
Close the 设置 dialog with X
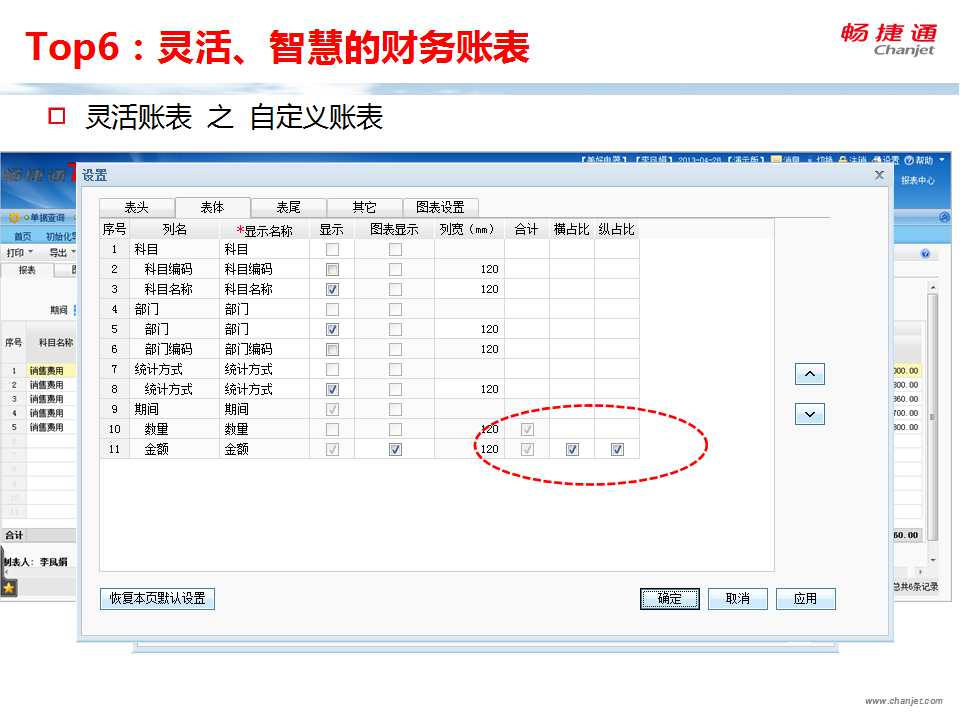pyautogui.click(x=879, y=175)
